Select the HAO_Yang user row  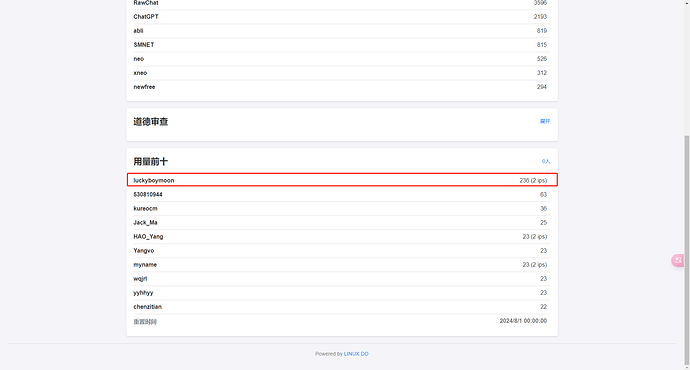pyautogui.click(x=342, y=237)
